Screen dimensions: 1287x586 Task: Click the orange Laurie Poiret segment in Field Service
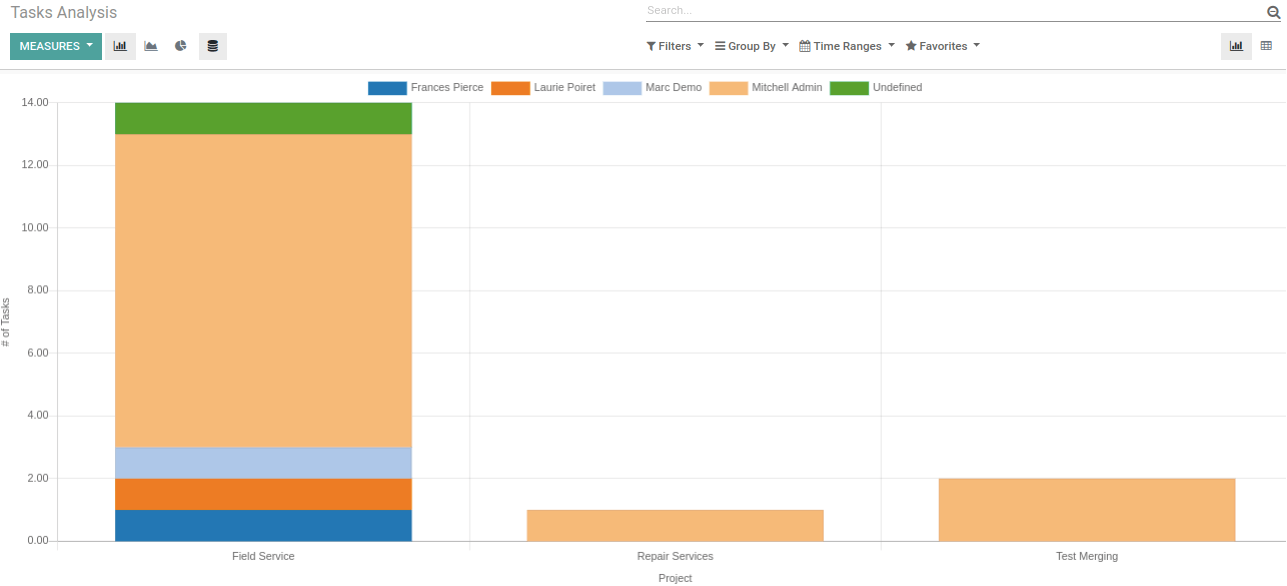pyautogui.click(x=263, y=494)
